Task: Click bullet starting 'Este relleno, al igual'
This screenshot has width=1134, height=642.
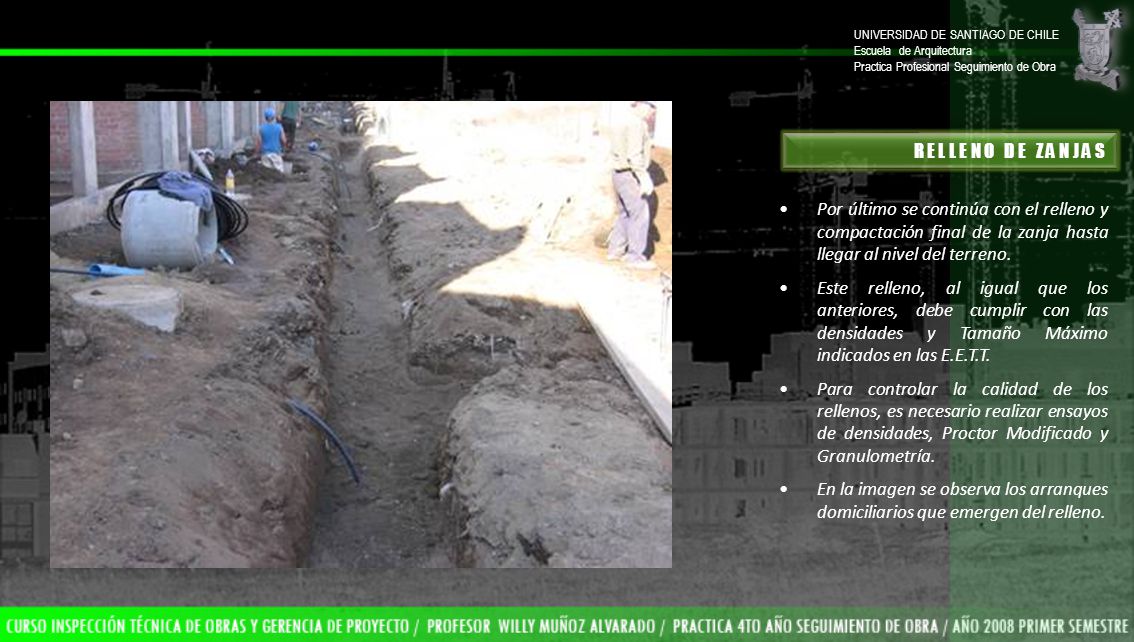Action: tap(962, 321)
